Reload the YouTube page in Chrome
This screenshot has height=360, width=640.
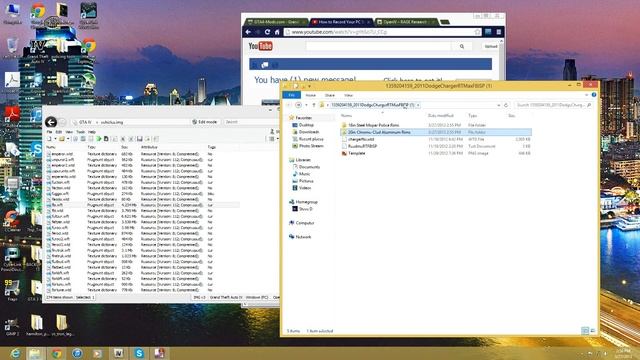[x=267, y=32]
